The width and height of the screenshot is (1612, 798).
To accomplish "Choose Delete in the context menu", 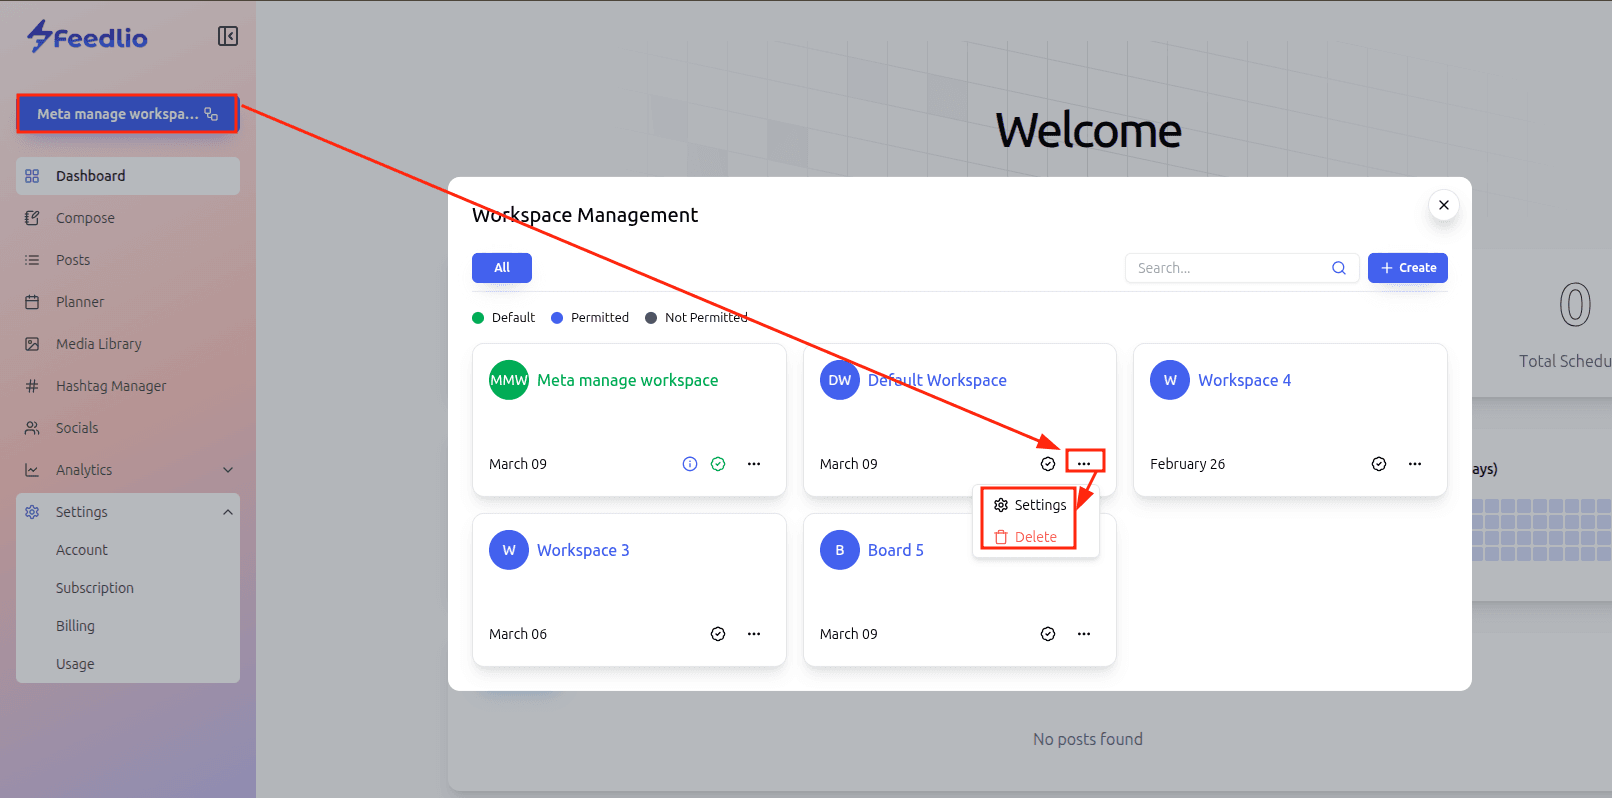I will pyautogui.click(x=1026, y=537).
